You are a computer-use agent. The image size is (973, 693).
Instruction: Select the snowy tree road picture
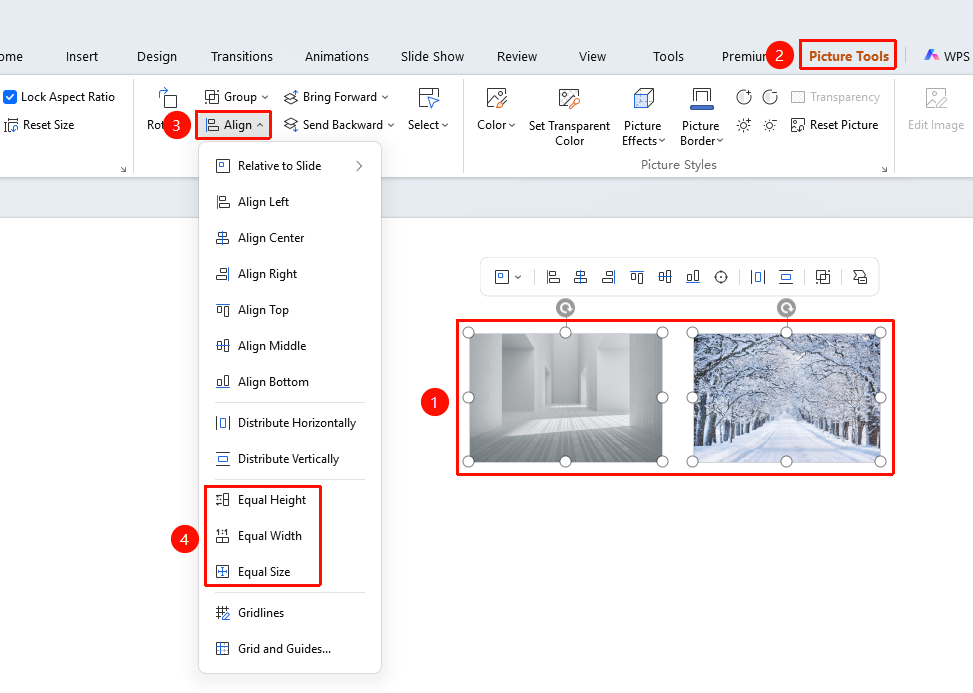pos(786,398)
